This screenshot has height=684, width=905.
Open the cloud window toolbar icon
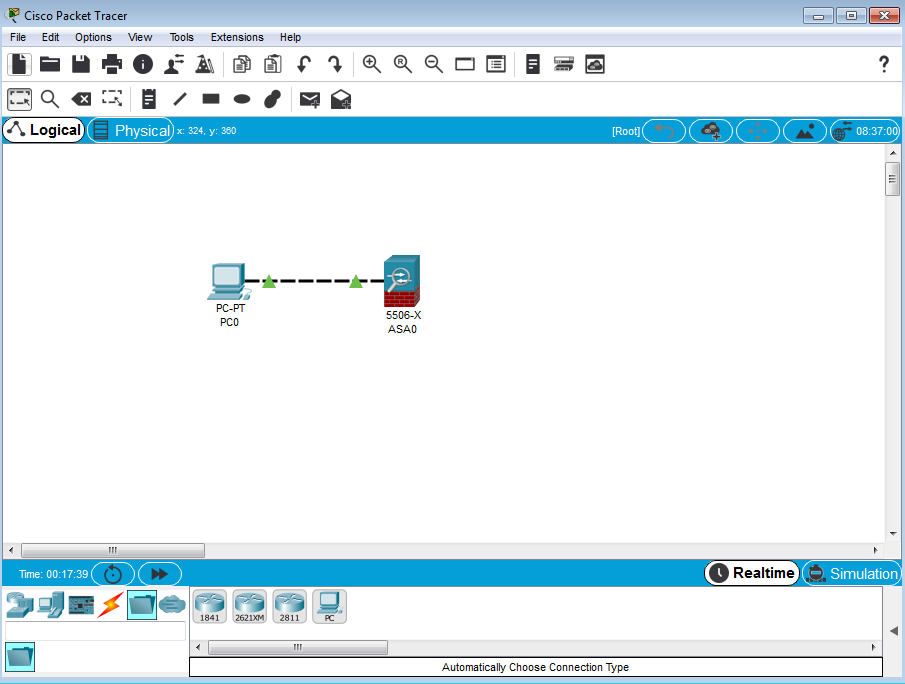594,64
